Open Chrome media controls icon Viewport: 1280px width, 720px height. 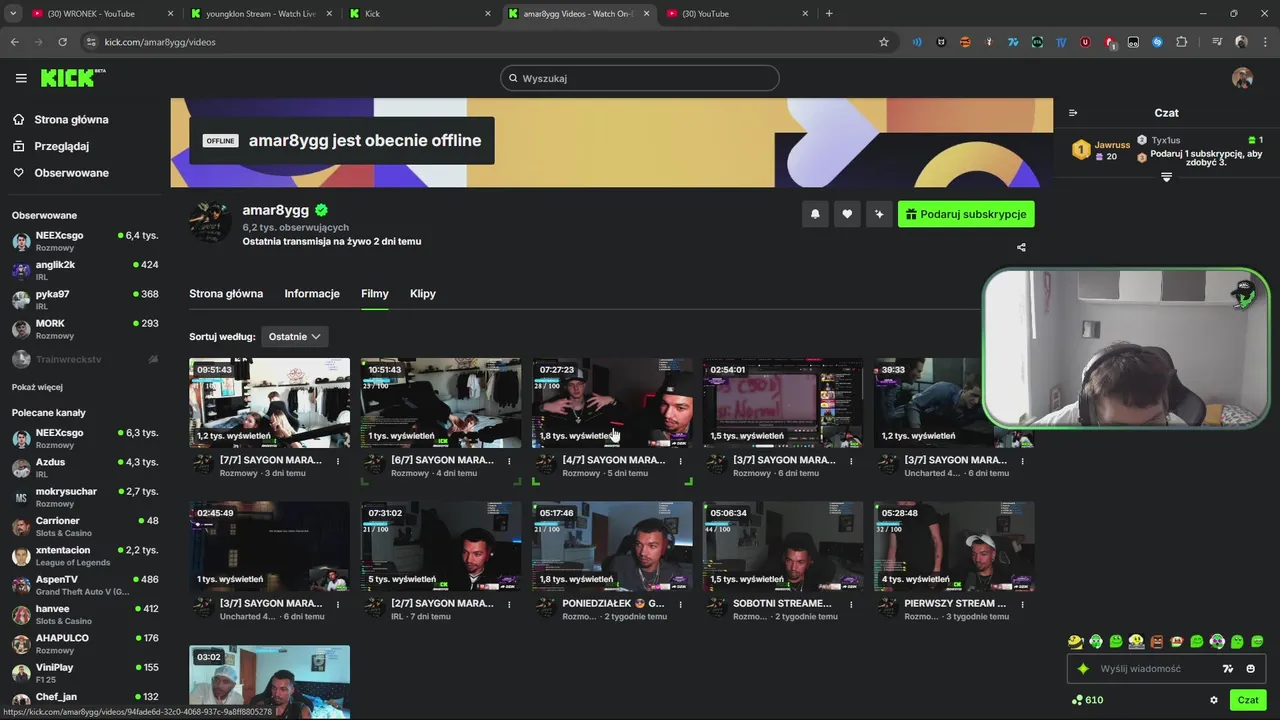click(x=1217, y=42)
